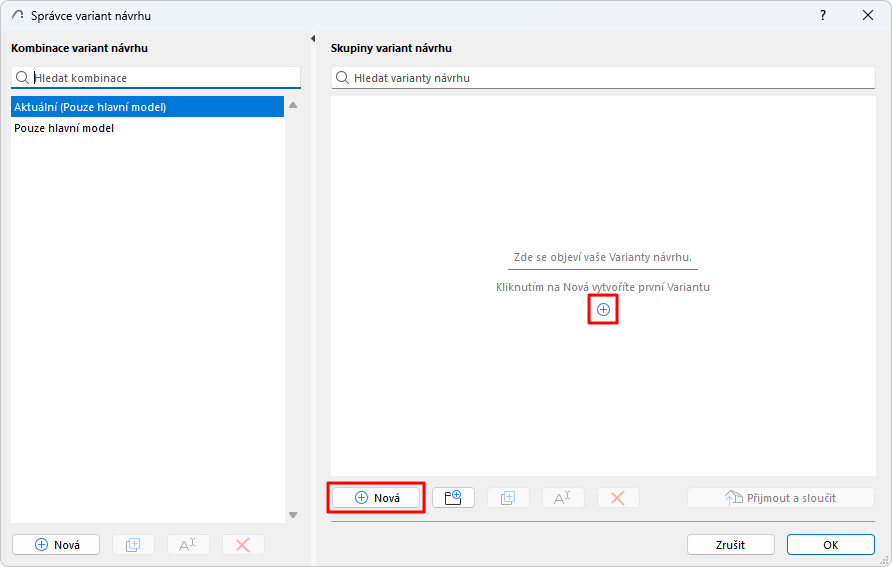Click the Zrušit button
The height and width of the screenshot is (567, 892).
point(730,545)
